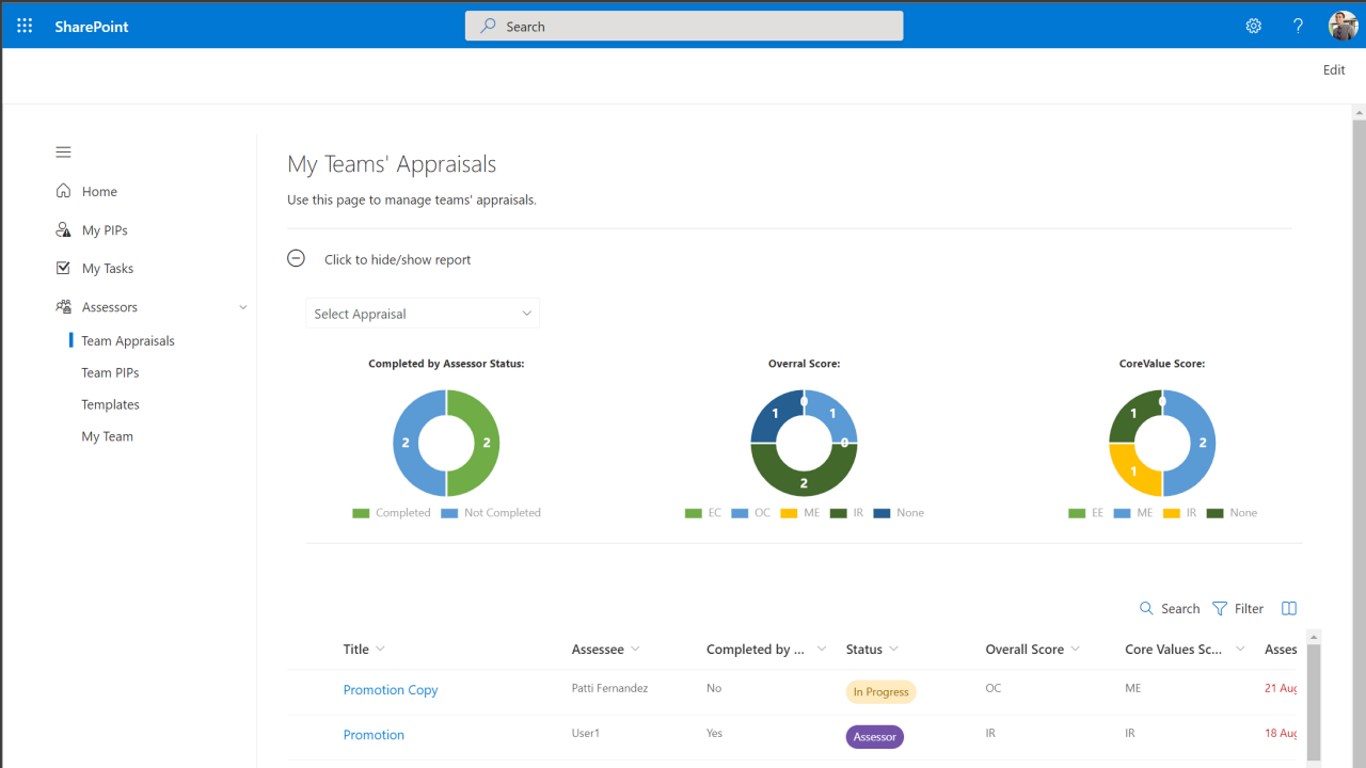Toggle the Completed legend entry
This screenshot has width=1366, height=768.
pyautogui.click(x=391, y=513)
